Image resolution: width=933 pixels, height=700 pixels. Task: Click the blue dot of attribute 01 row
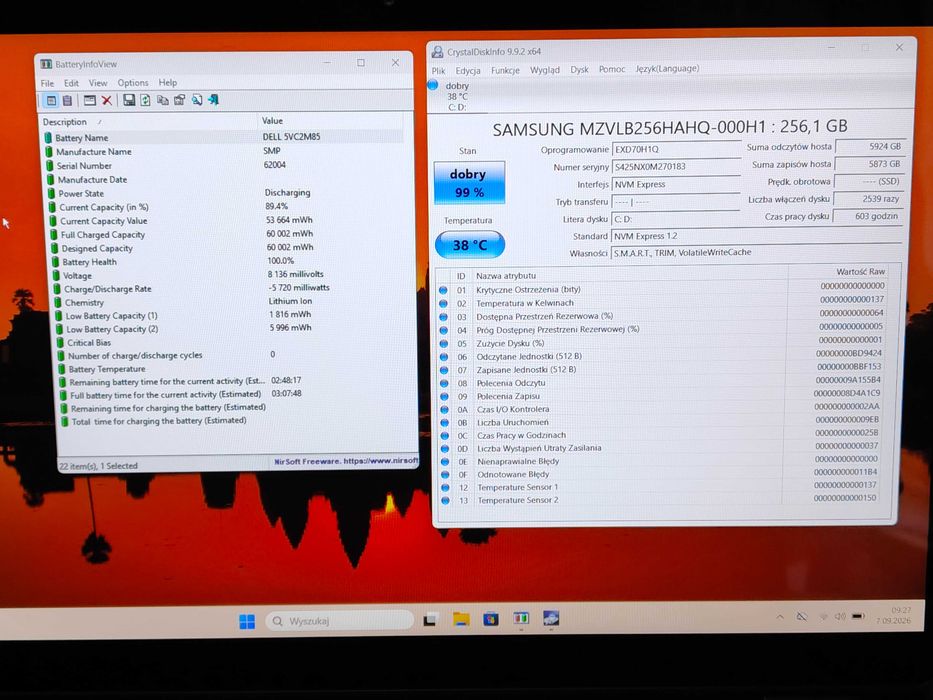443,290
